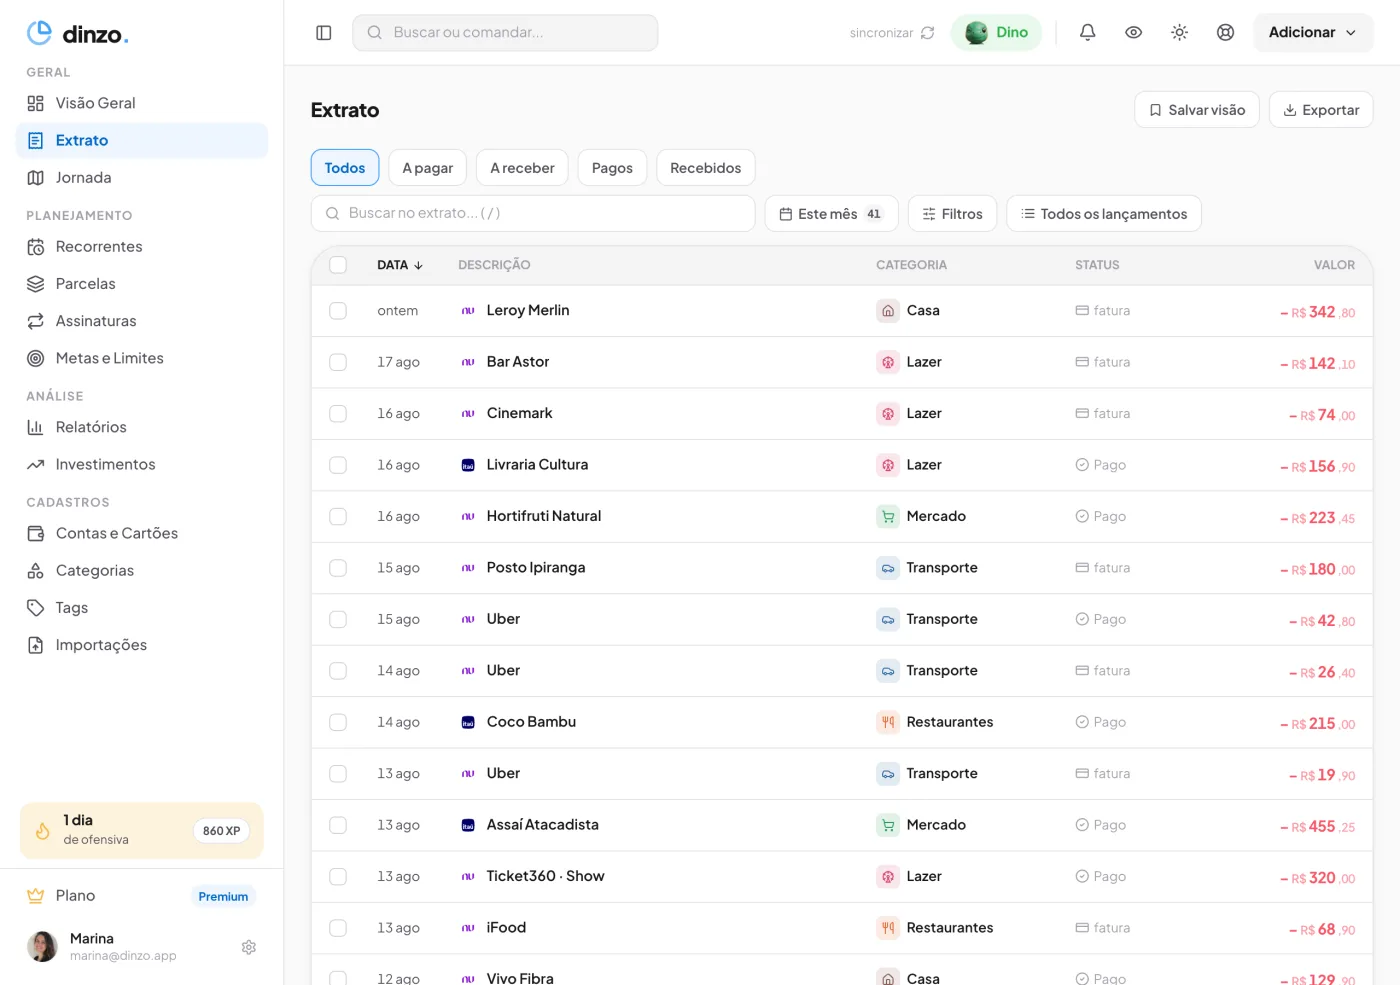
Task: Click the sync refresh icon
Action: pyautogui.click(x=928, y=33)
